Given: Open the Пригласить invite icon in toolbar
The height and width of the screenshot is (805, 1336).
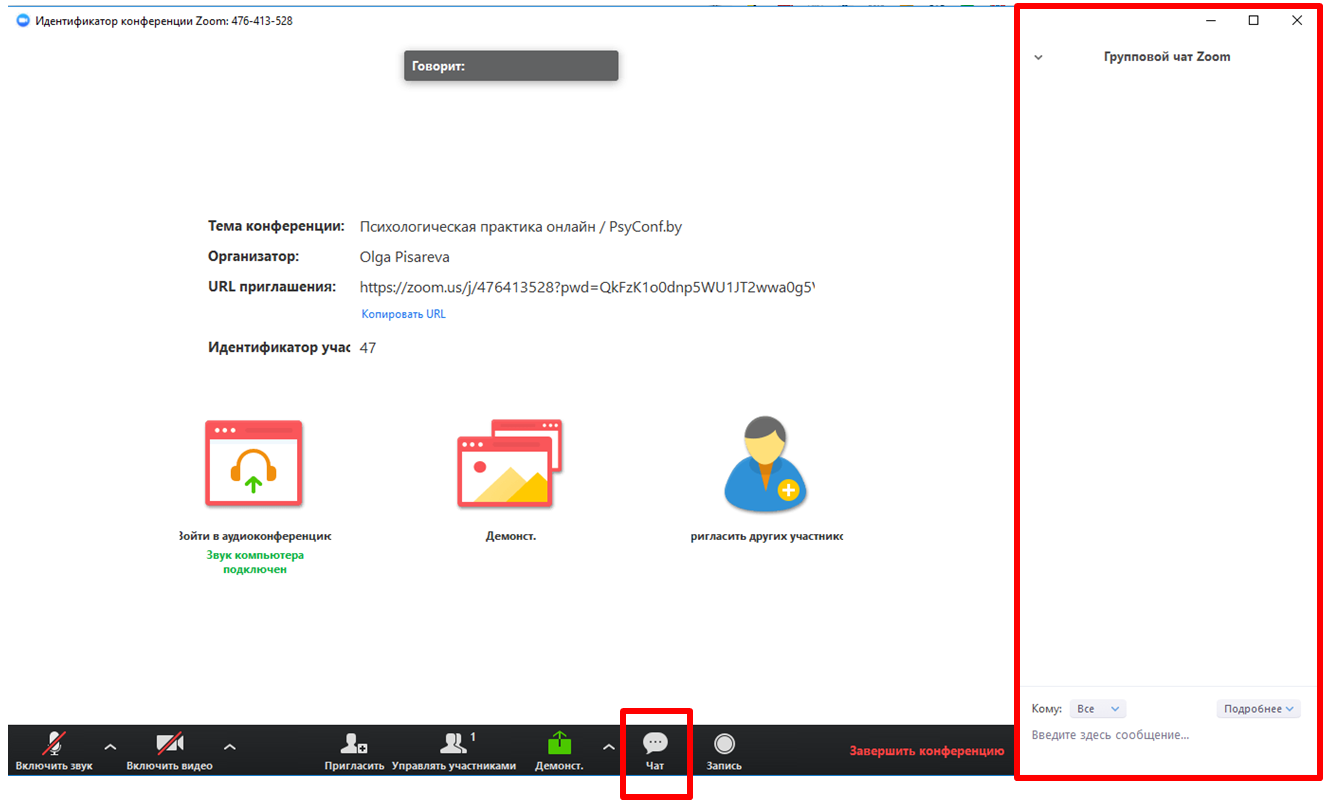Looking at the screenshot, I should coord(354,751).
